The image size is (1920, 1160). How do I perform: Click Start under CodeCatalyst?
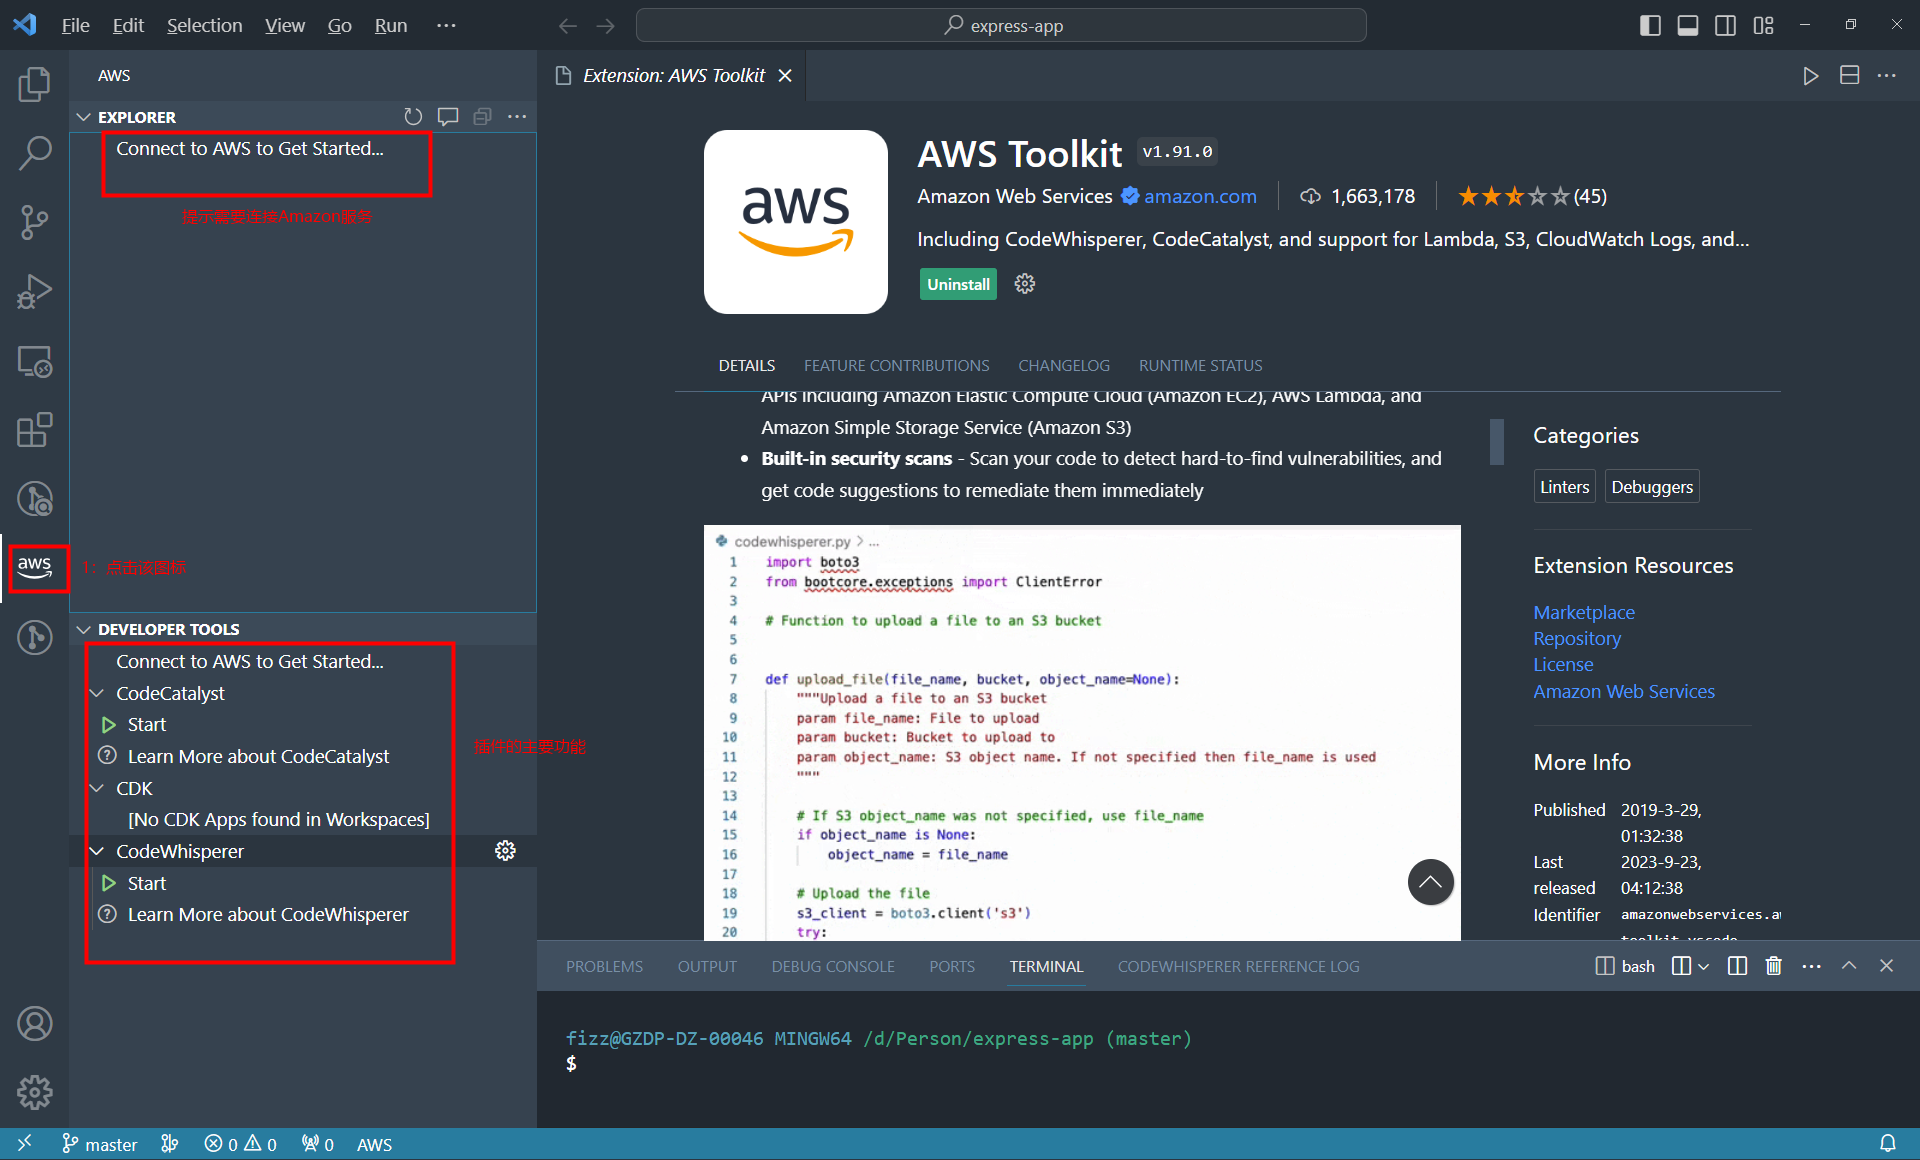click(147, 724)
